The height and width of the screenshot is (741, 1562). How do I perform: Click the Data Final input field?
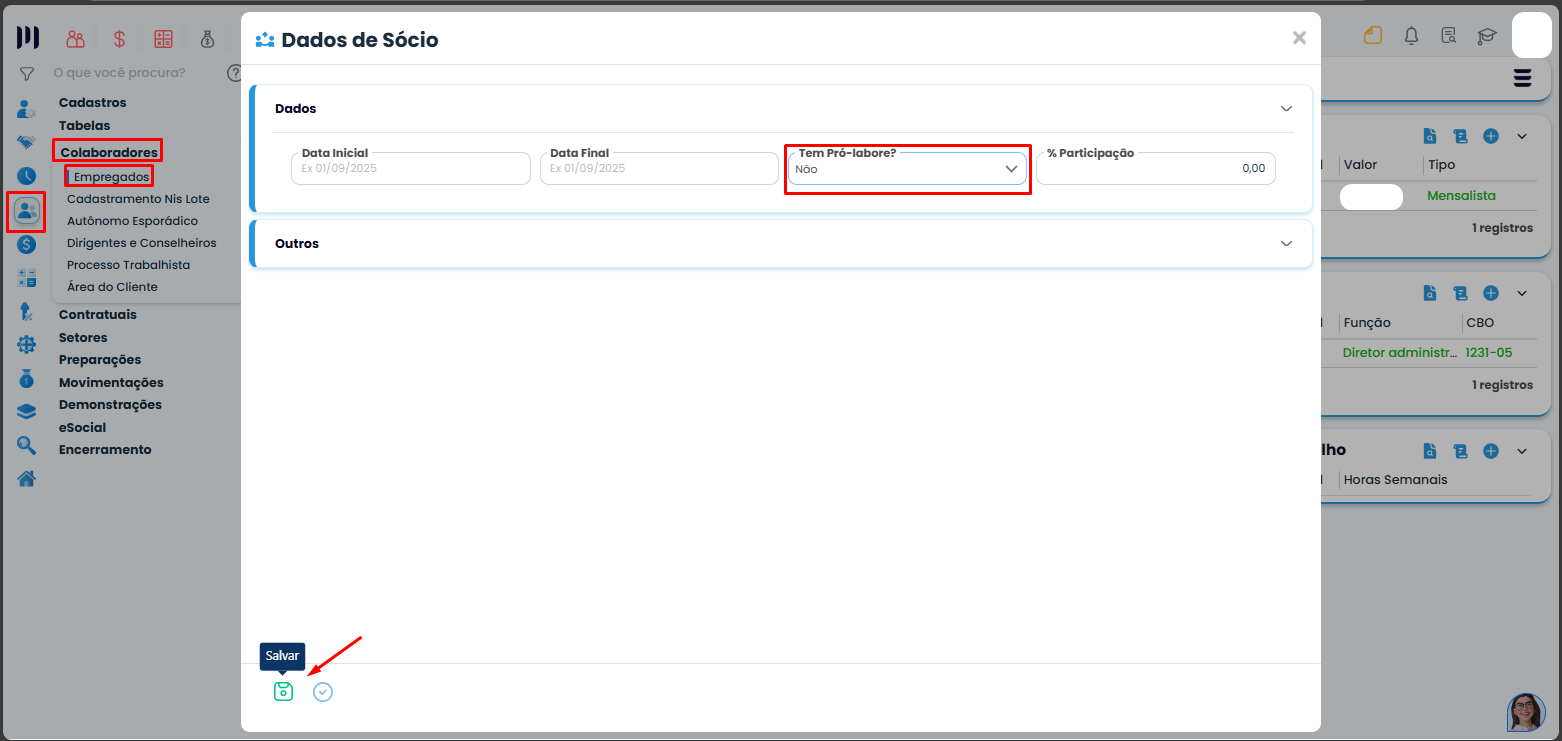coord(659,168)
